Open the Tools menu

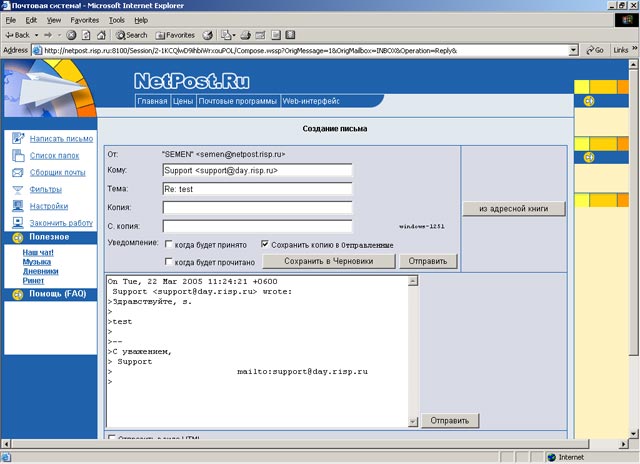[x=116, y=20]
